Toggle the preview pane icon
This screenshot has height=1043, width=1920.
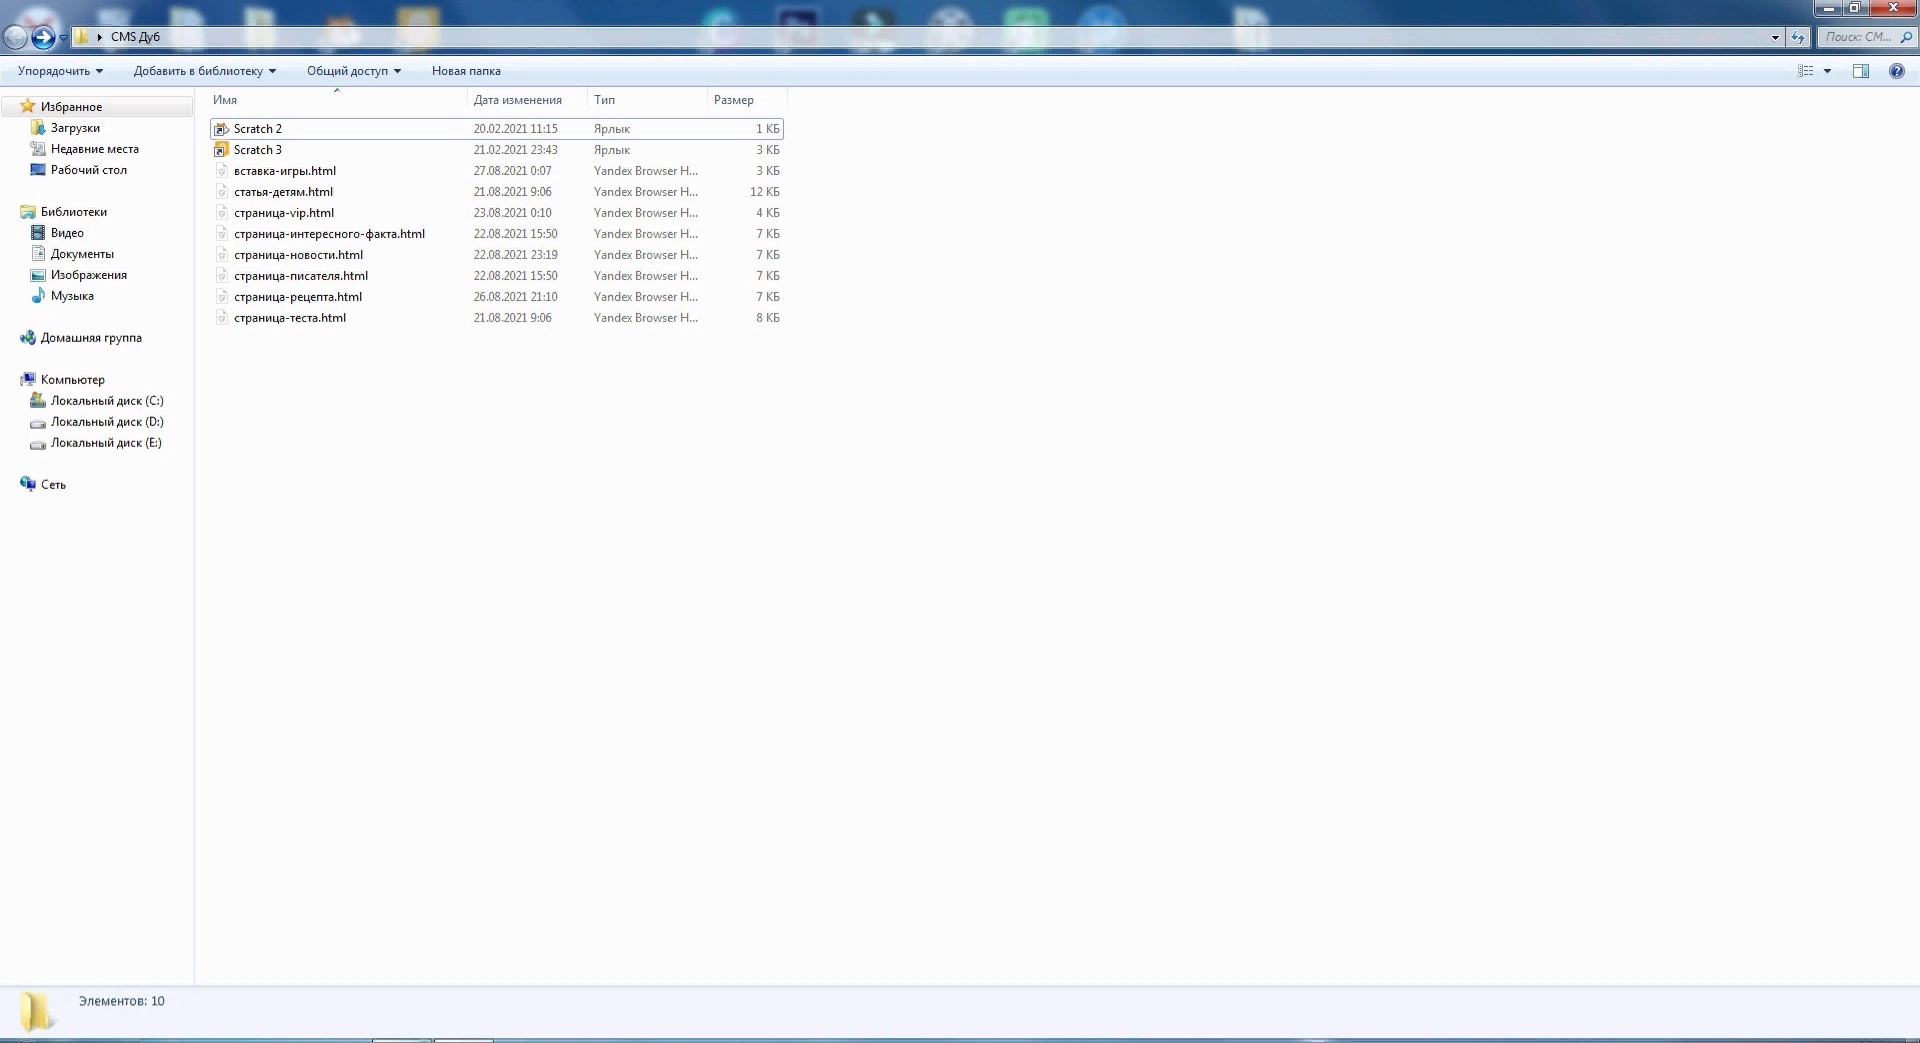pos(1860,71)
